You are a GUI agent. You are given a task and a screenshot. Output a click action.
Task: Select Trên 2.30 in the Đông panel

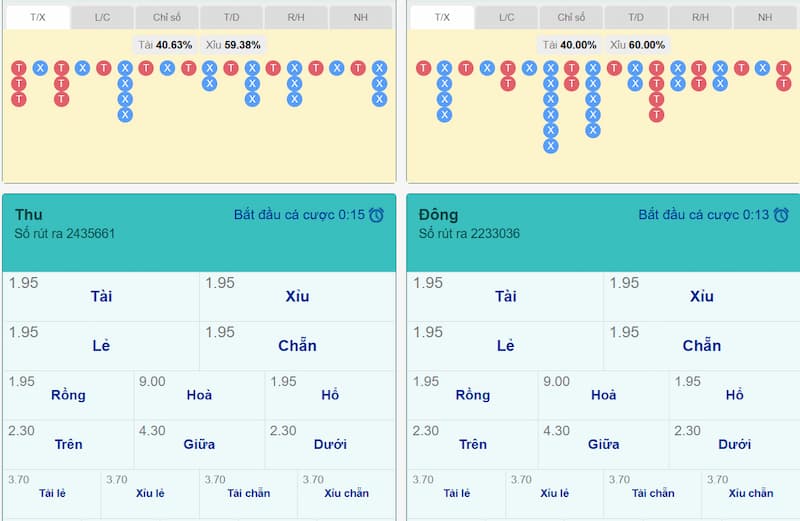(473, 444)
